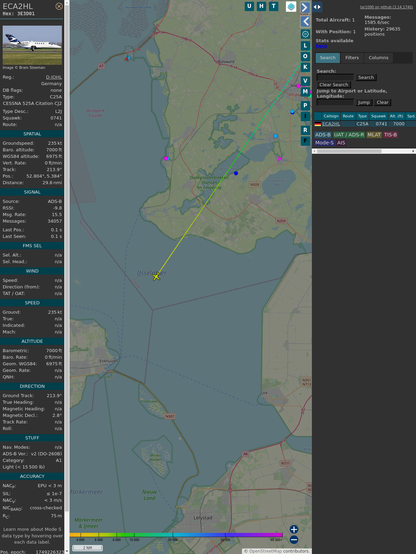416x554 pixels.
Task: Toggle the AIS source legend
Action: click(x=341, y=143)
